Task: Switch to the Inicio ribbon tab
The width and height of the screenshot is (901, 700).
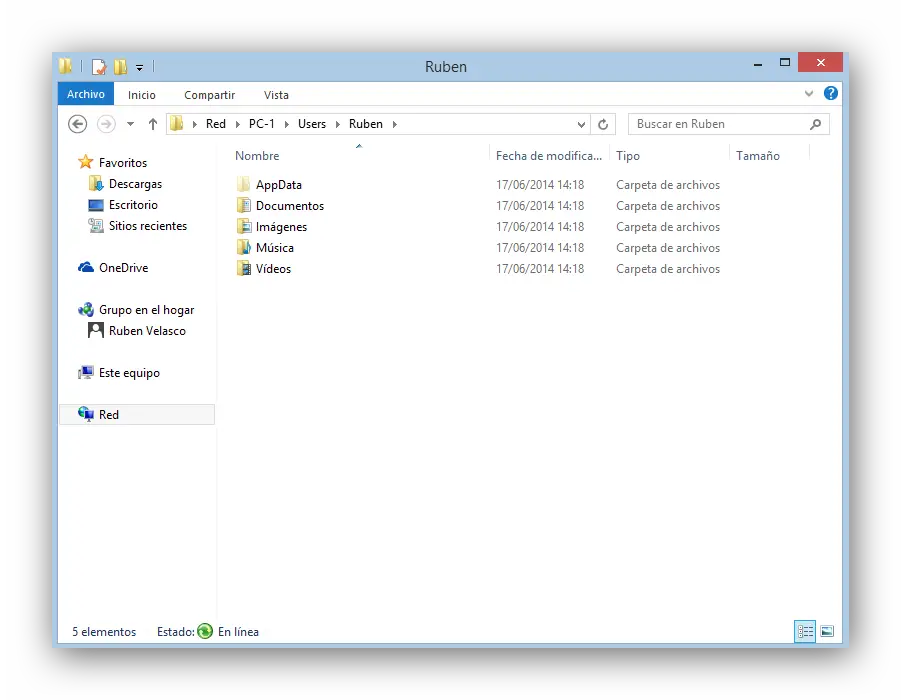Action: [x=141, y=95]
